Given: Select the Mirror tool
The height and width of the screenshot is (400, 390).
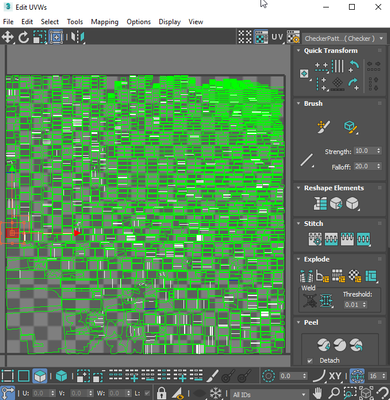Looking at the screenshot, I should [78, 37].
